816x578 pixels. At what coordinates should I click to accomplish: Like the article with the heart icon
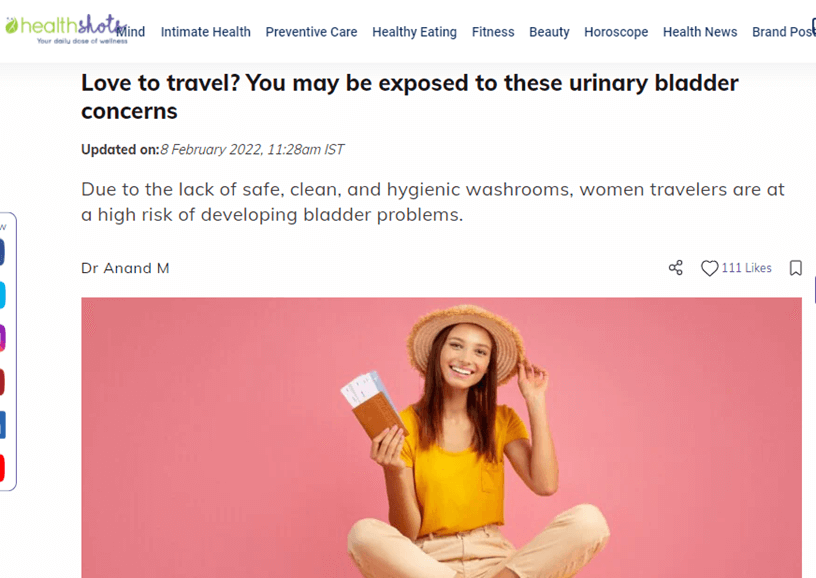709,268
